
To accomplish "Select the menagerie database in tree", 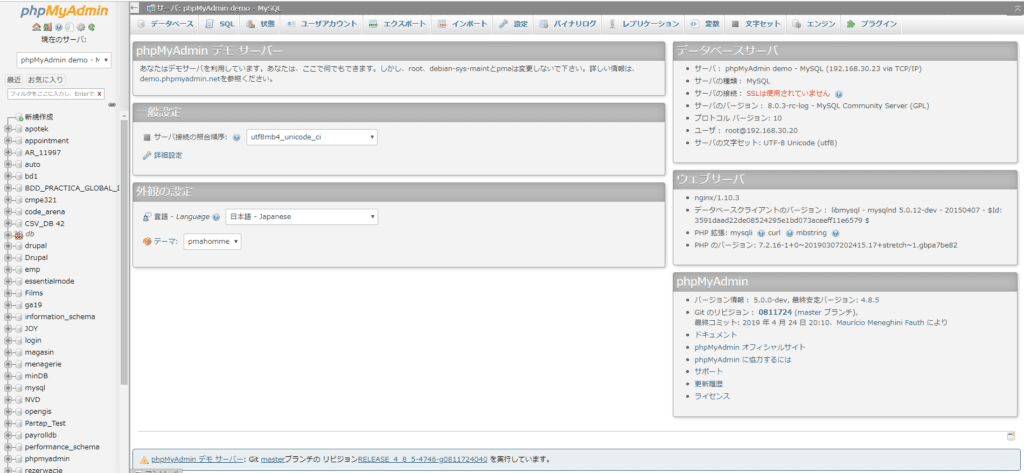I will (43, 364).
